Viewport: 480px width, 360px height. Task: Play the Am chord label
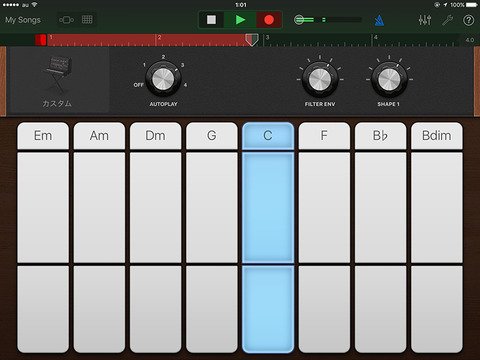99,136
